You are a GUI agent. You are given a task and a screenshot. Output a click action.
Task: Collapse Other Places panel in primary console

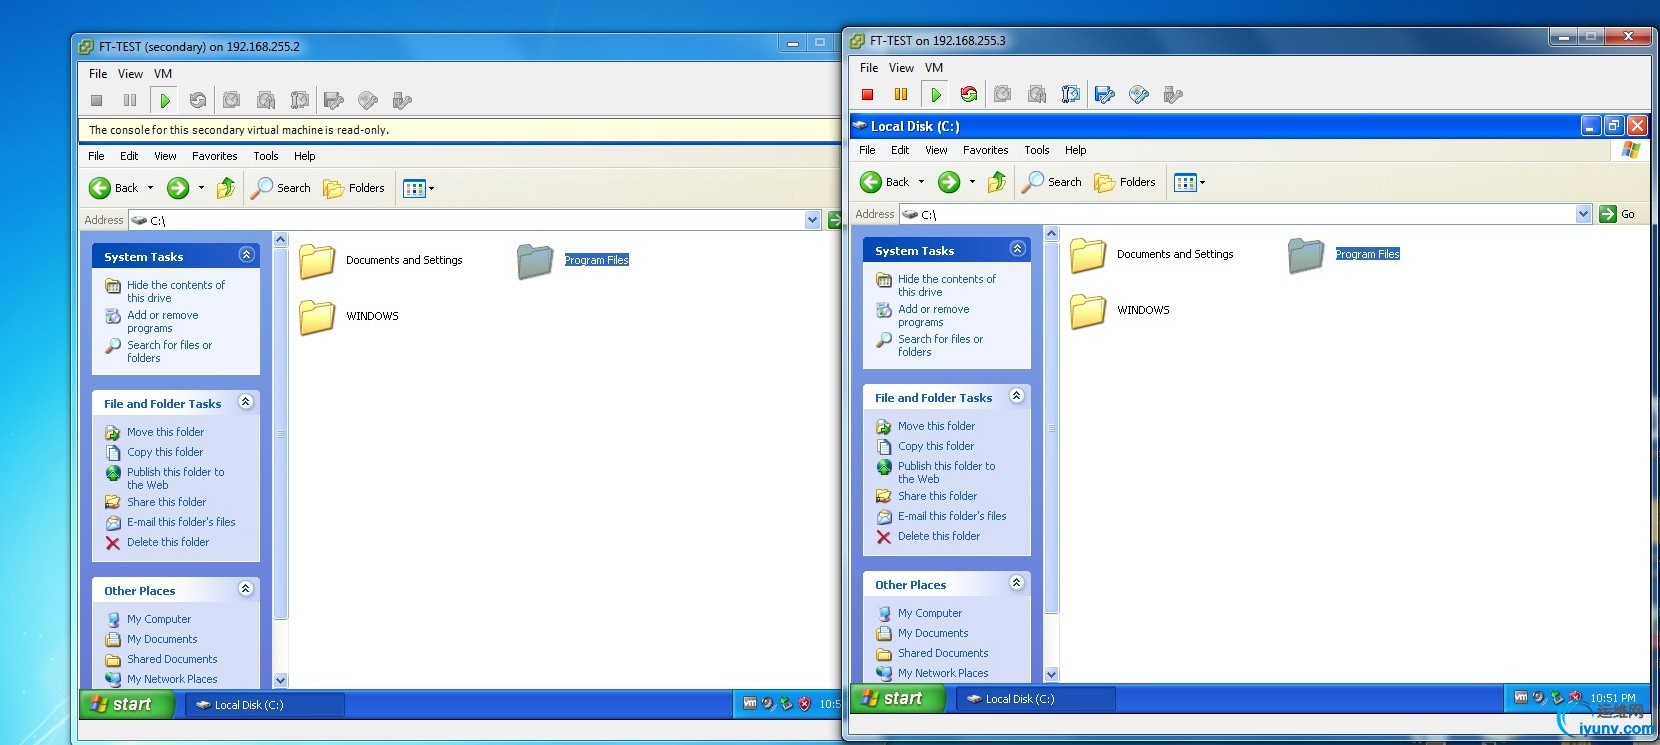click(x=1017, y=583)
